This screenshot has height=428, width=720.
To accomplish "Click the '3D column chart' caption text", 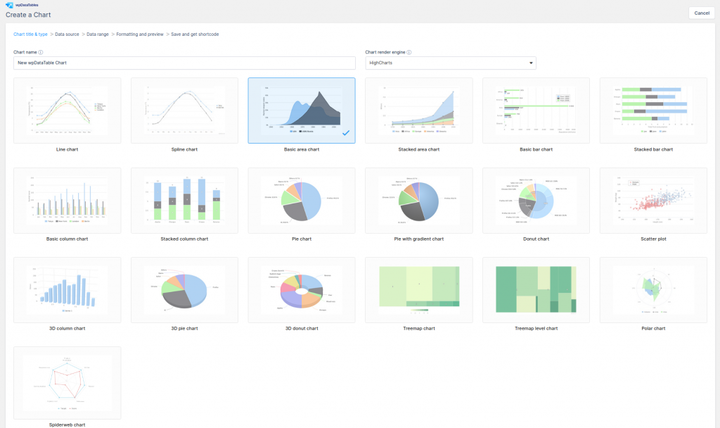I will point(67,328).
